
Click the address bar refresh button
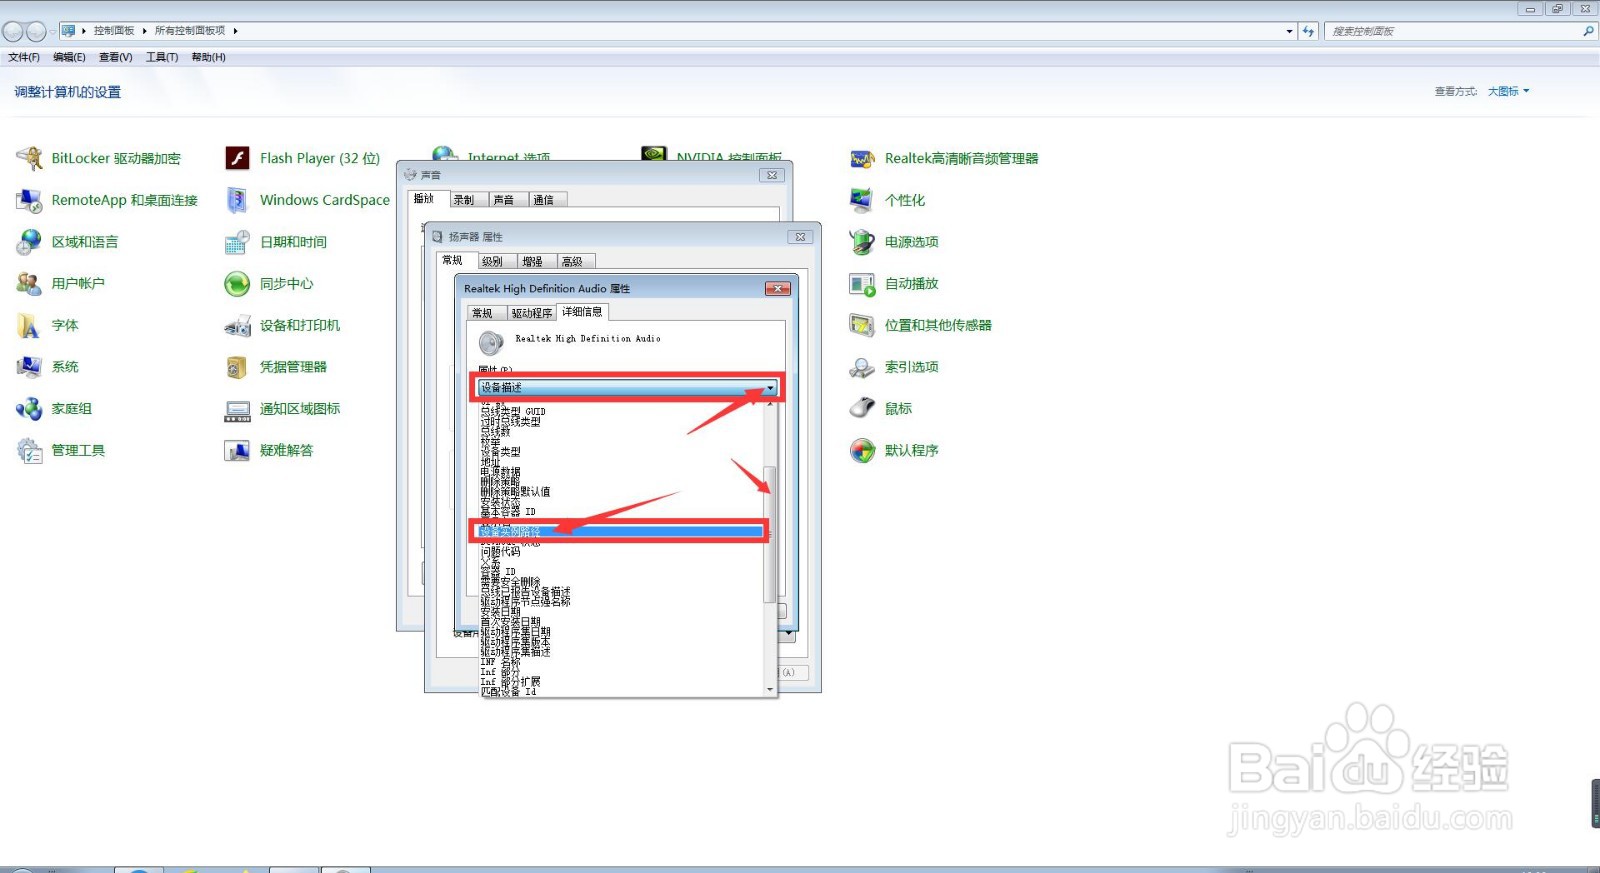(1308, 31)
